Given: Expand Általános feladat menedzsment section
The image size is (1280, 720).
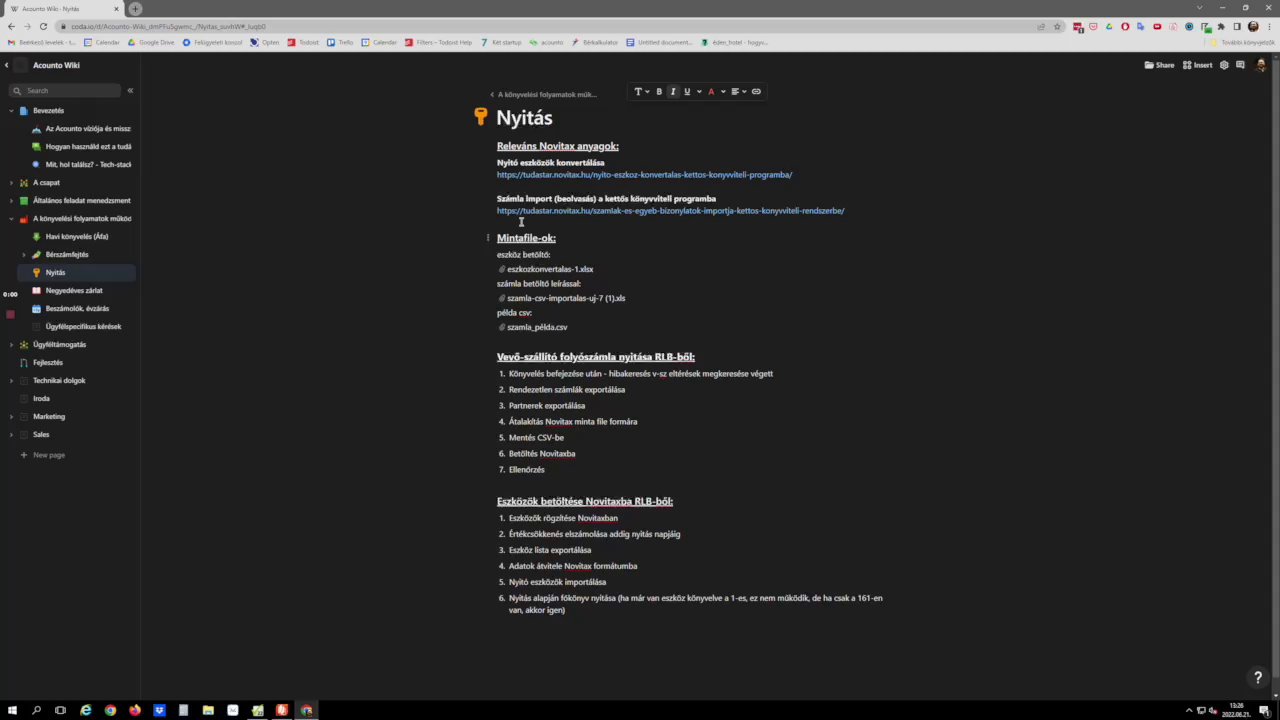Looking at the screenshot, I should 11,201.
